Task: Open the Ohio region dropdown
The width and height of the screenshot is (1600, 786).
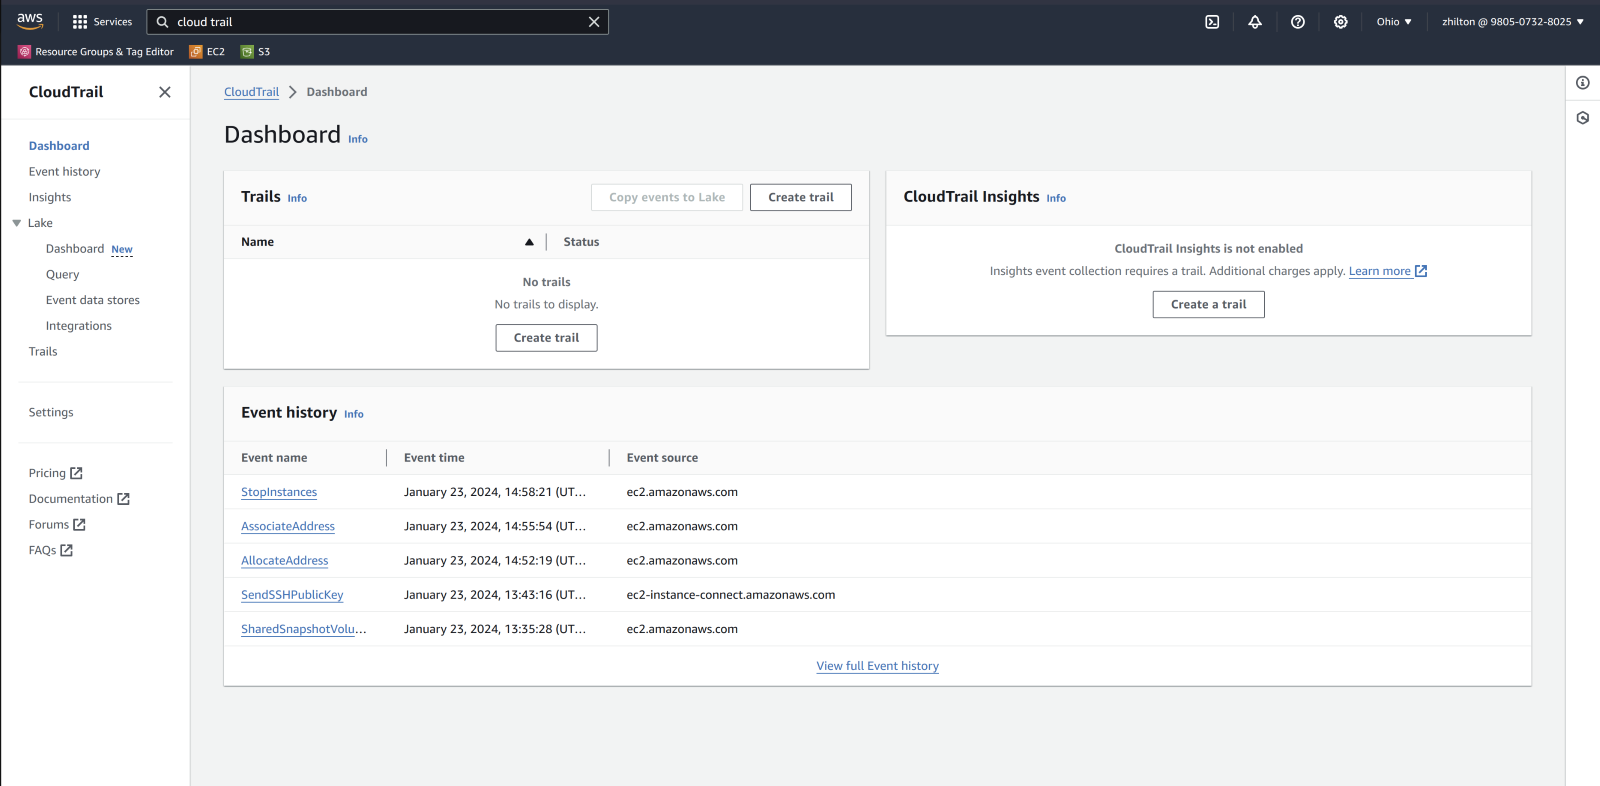Action: click(x=1394, y=22)
